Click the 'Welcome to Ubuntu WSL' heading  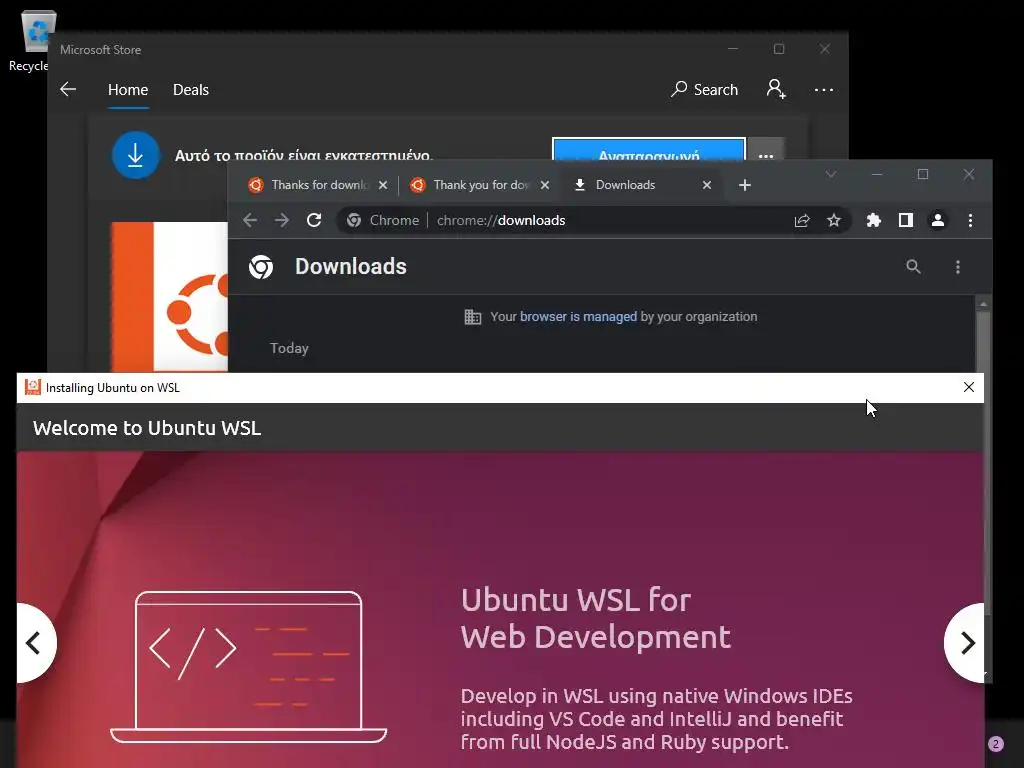click(x=147, y=428)
